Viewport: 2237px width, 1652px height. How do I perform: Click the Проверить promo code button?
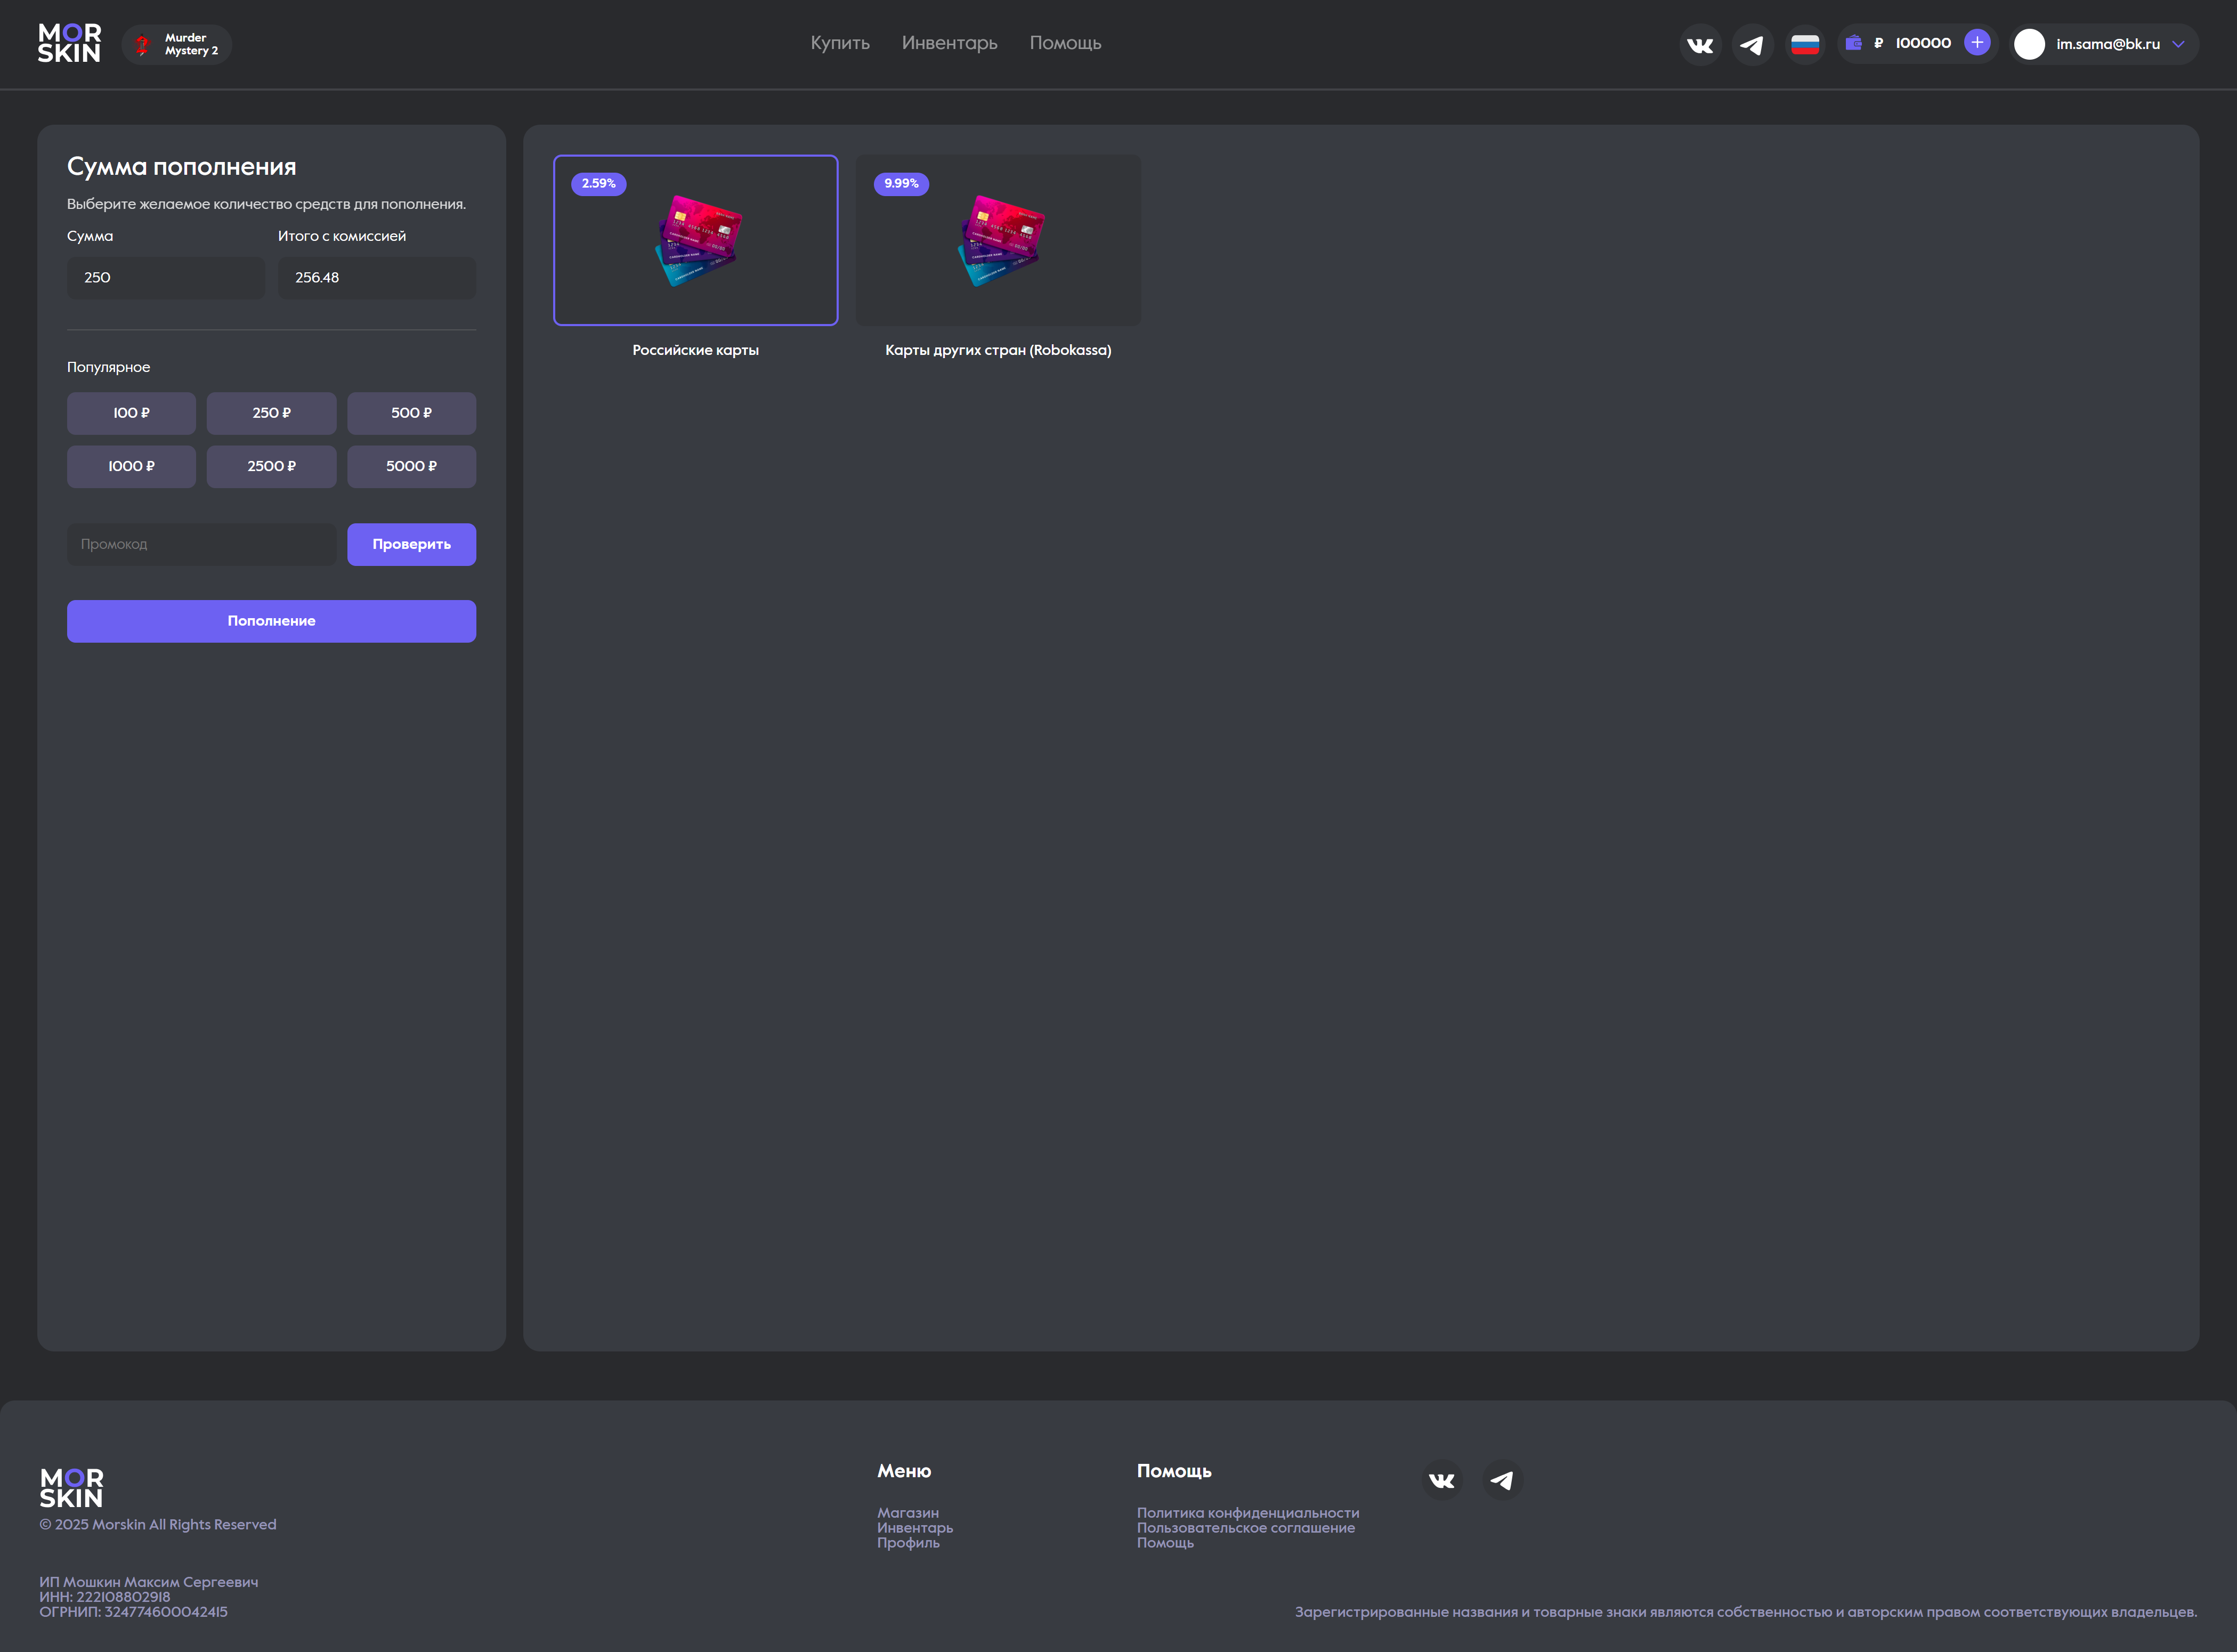pos(411,544)
